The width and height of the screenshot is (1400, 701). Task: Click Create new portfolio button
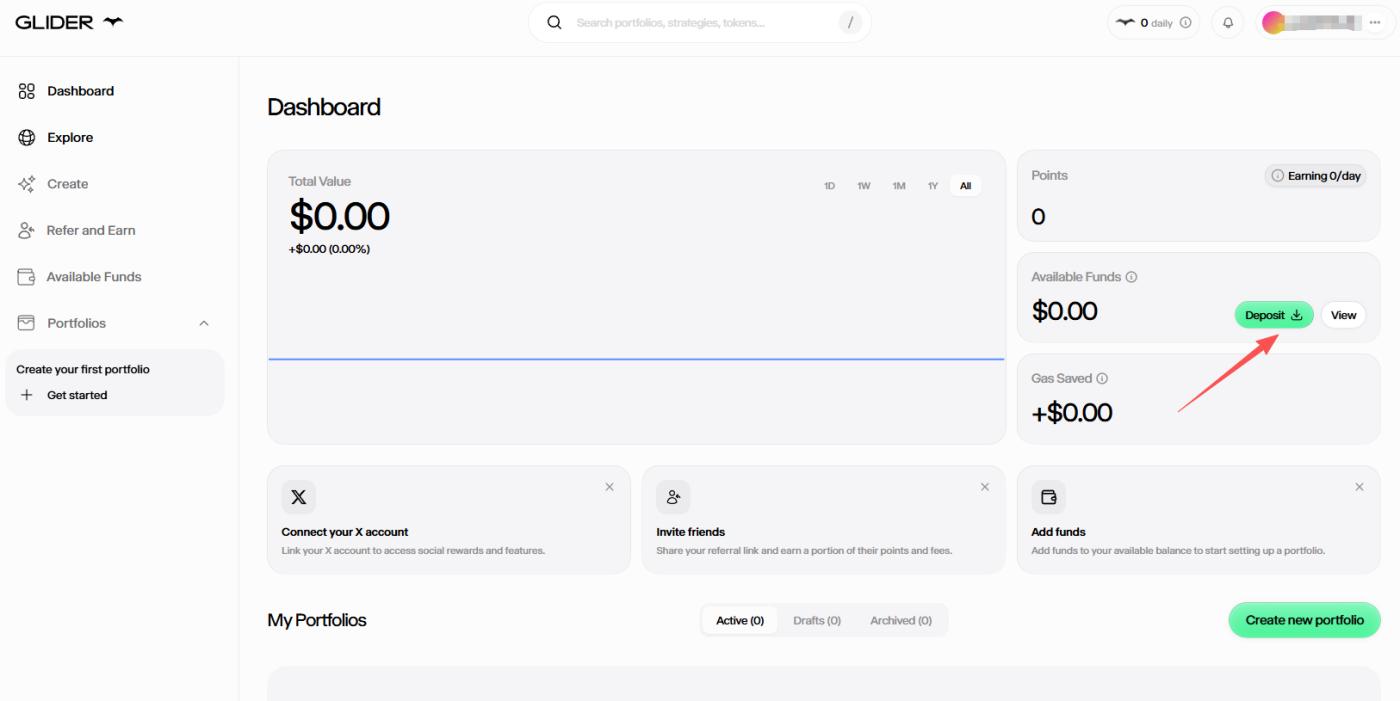click(1304, 620)
